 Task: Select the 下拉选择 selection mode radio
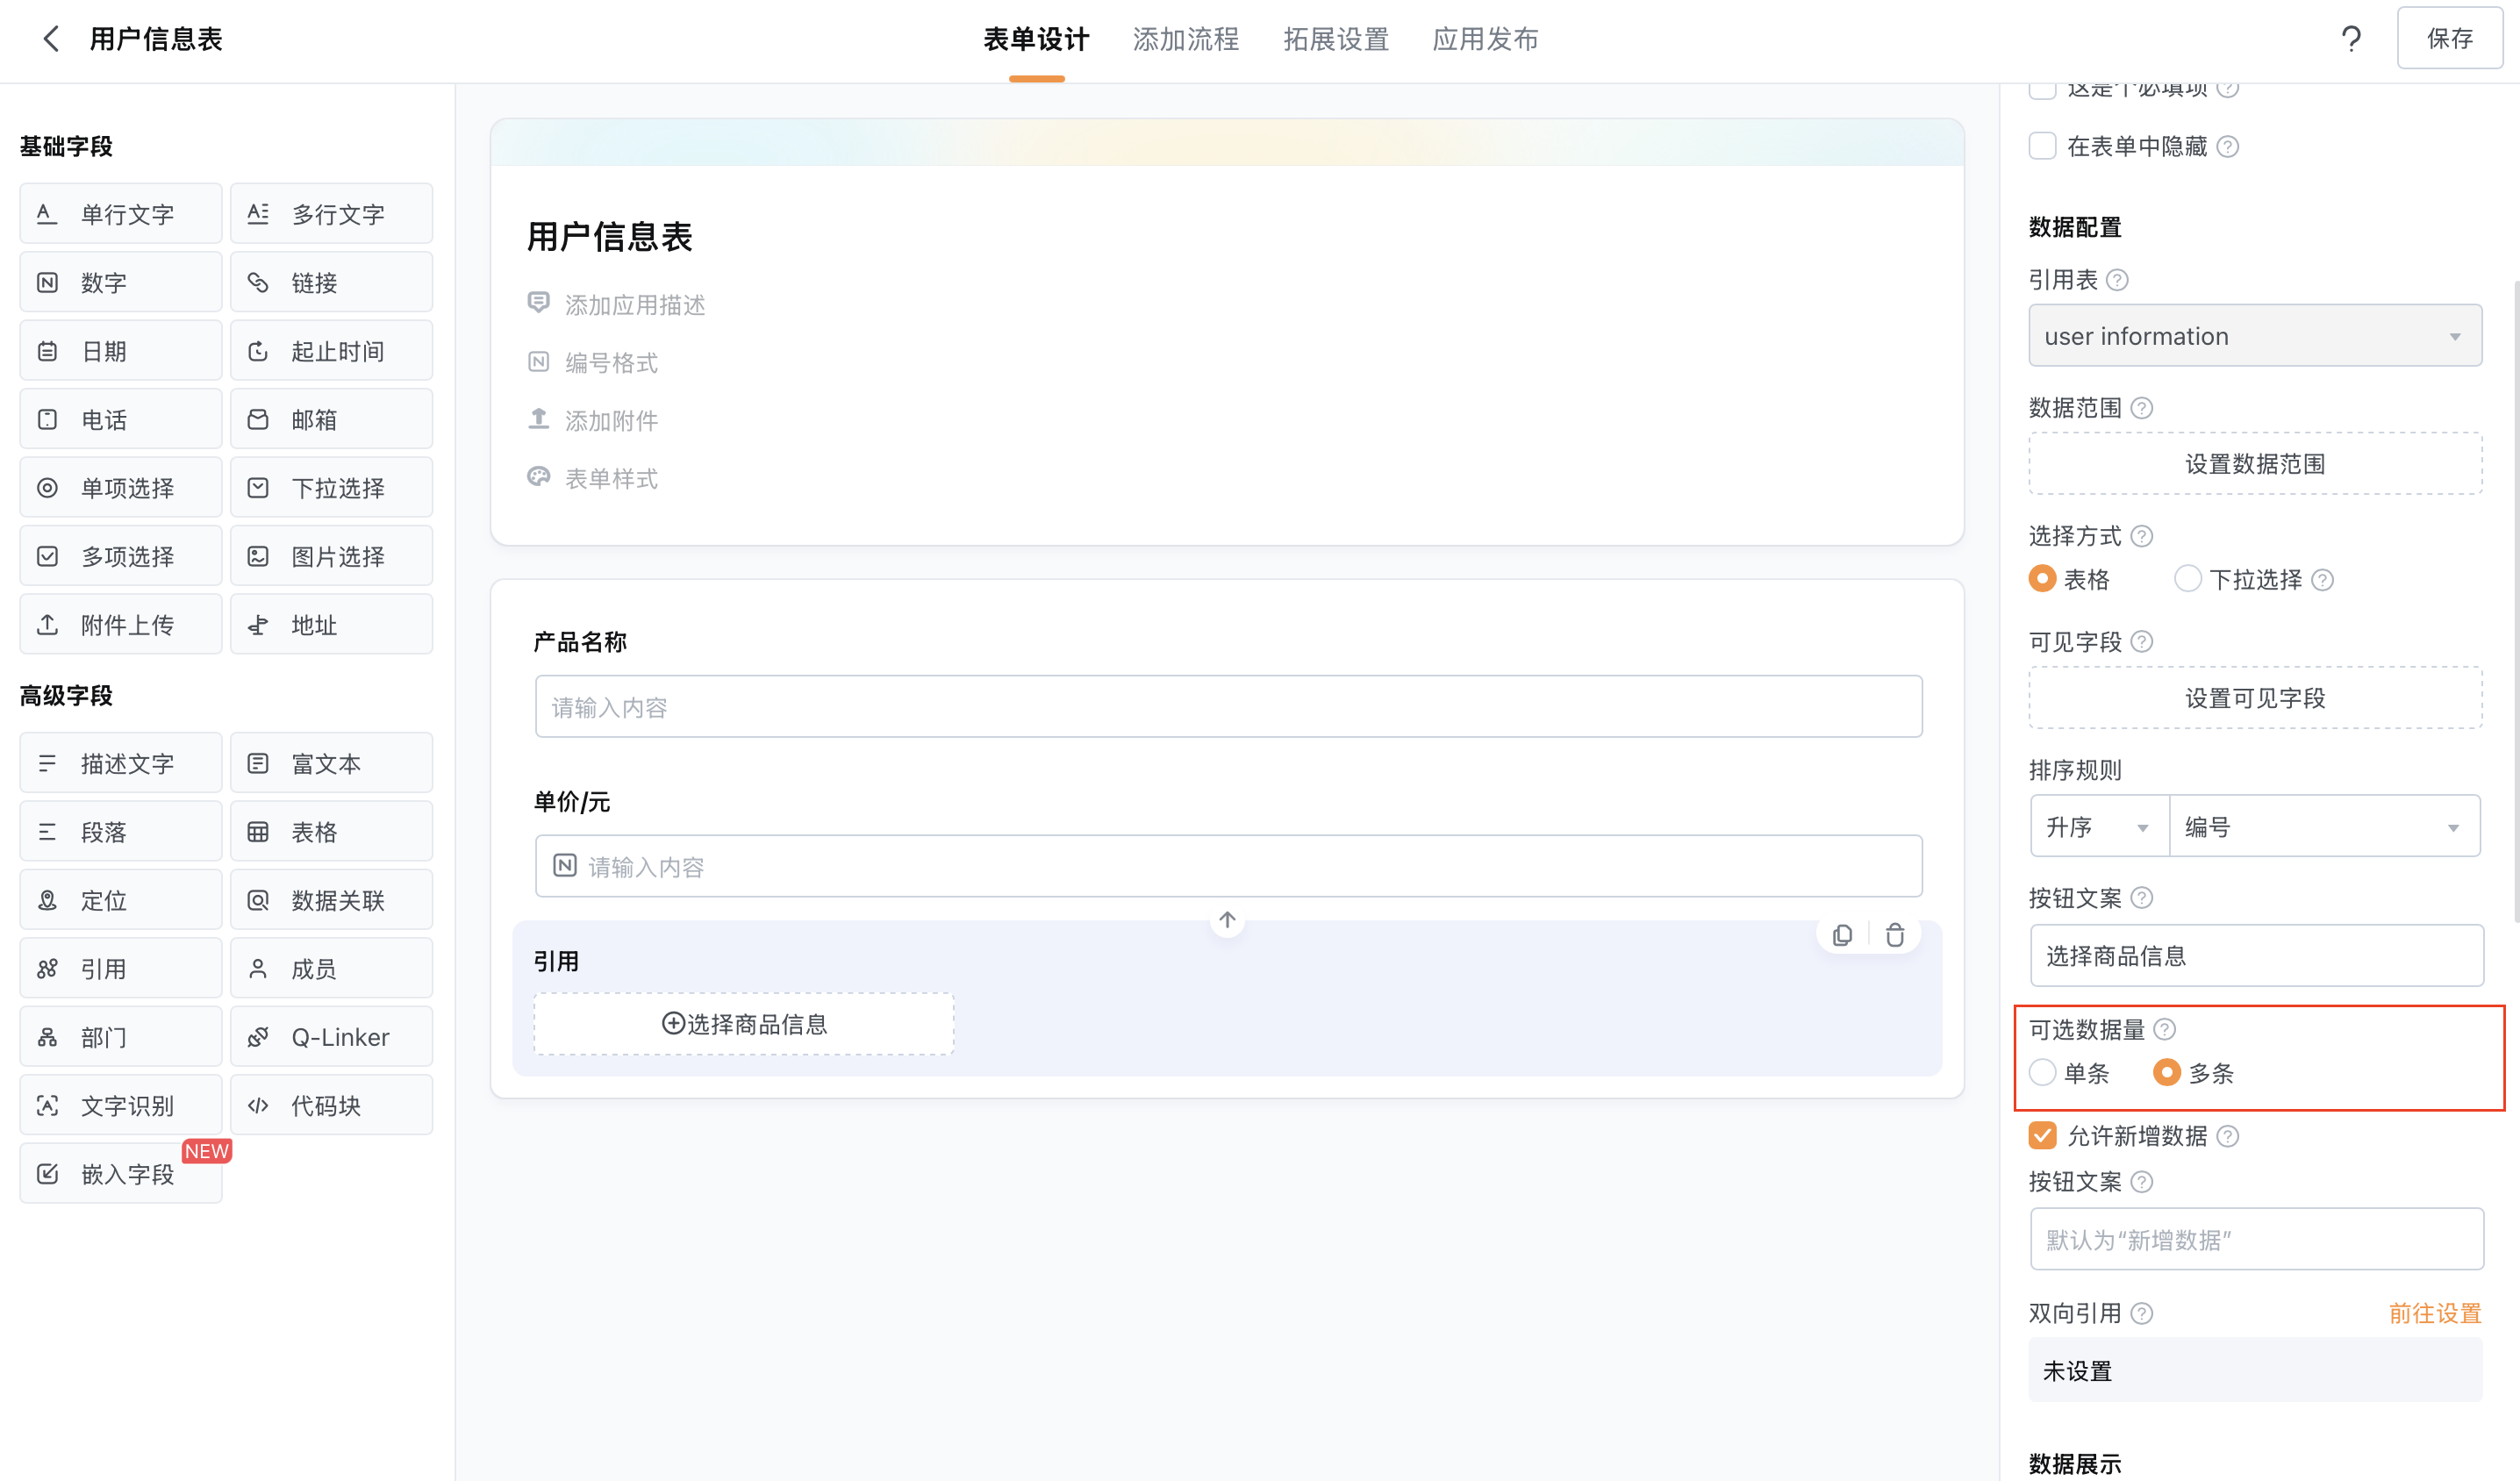tap(2187, 579)
